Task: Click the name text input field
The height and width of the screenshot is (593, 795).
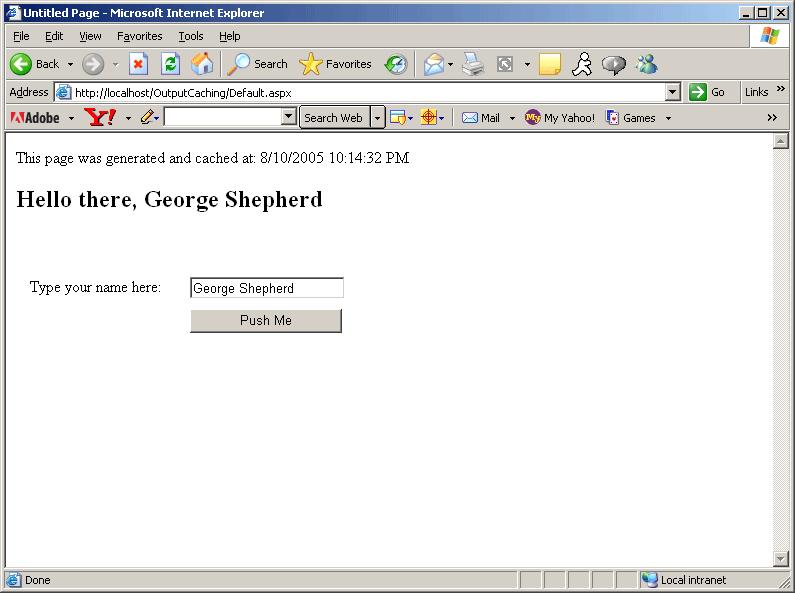Action: coord(266,288)
